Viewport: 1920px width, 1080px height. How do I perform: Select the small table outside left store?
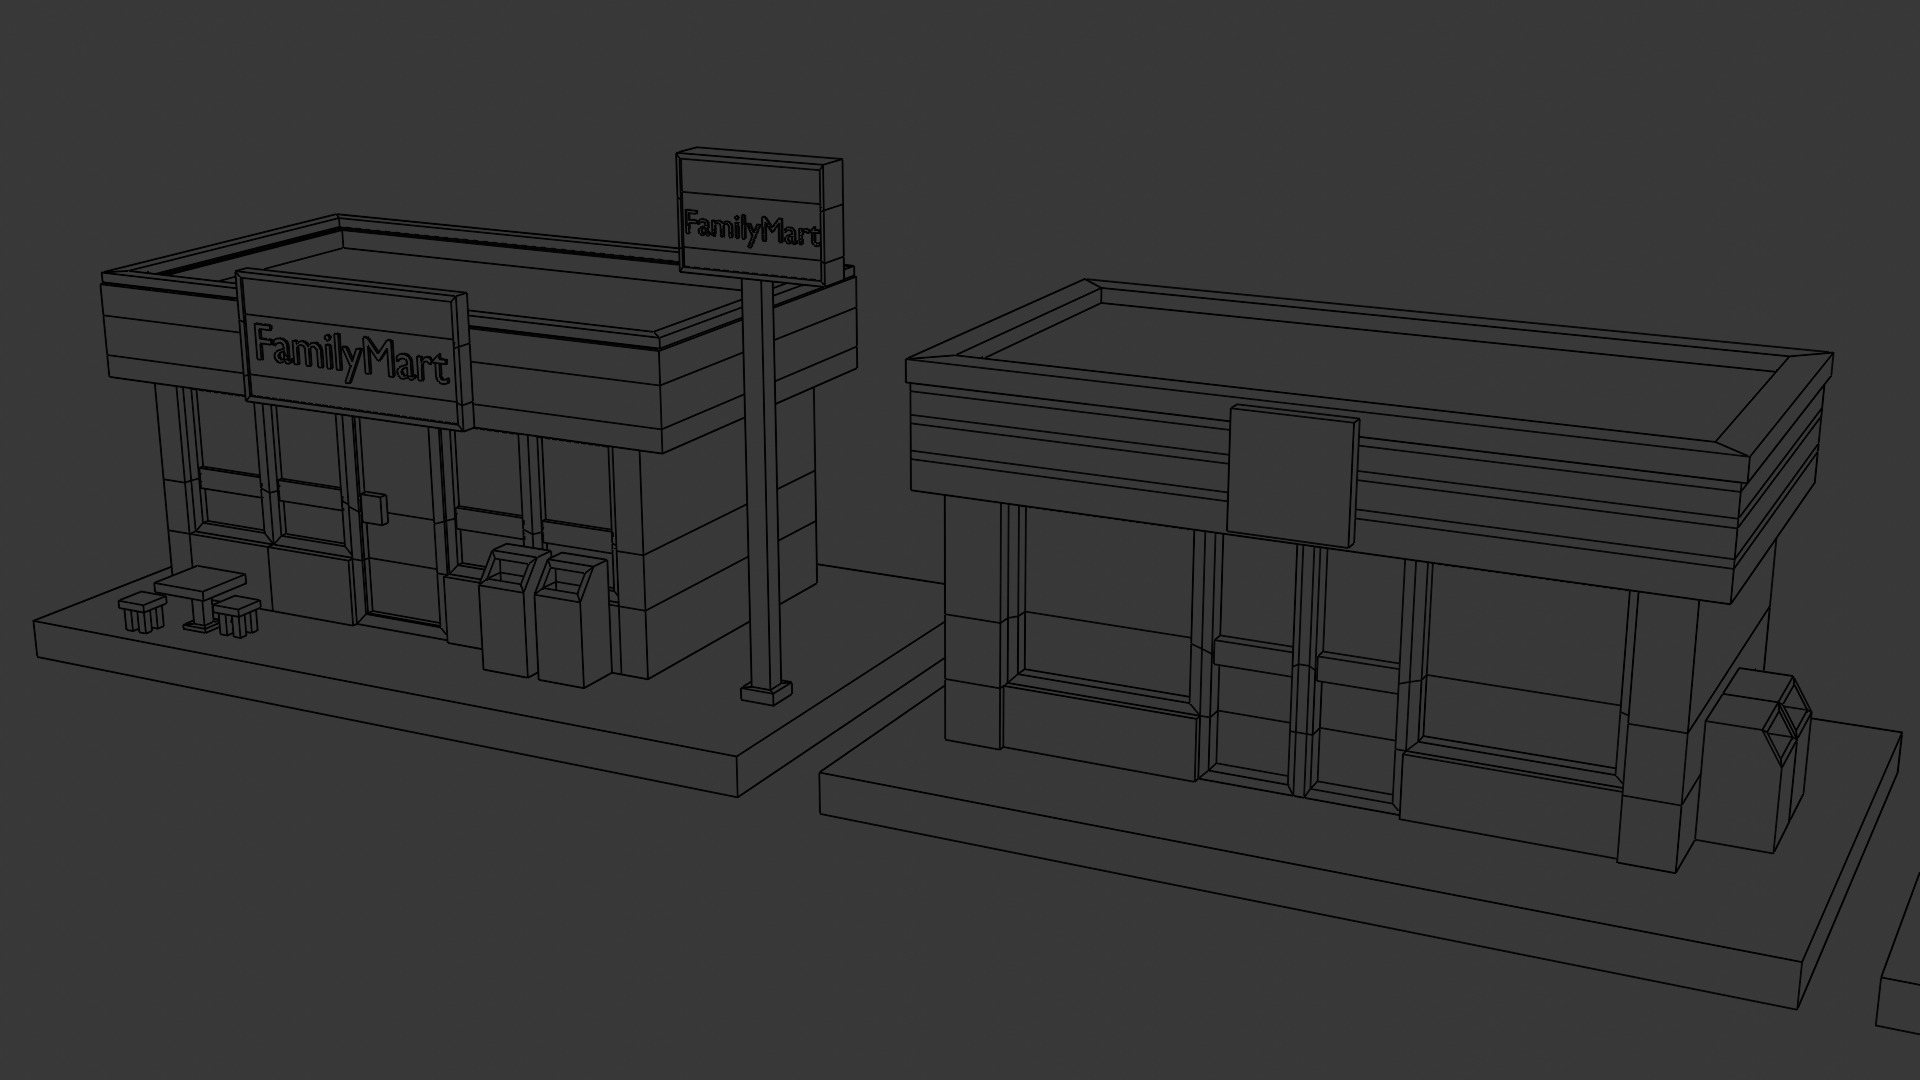pyautogui.click(x=201, y=597)
